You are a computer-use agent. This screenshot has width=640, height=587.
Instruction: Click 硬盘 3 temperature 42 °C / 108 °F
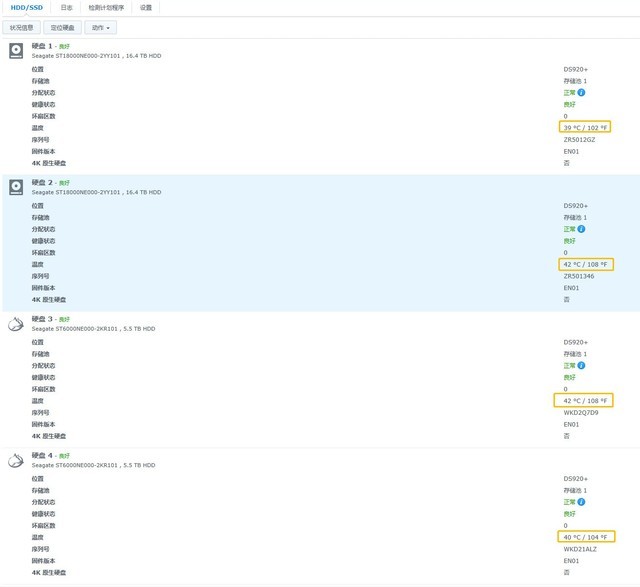585,401
